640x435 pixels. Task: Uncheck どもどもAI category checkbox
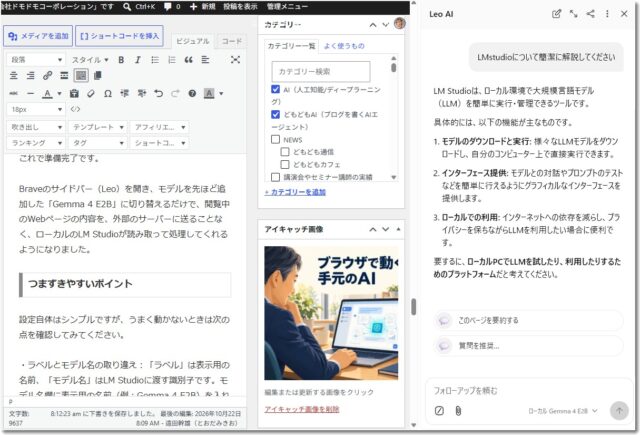(276, 114)
